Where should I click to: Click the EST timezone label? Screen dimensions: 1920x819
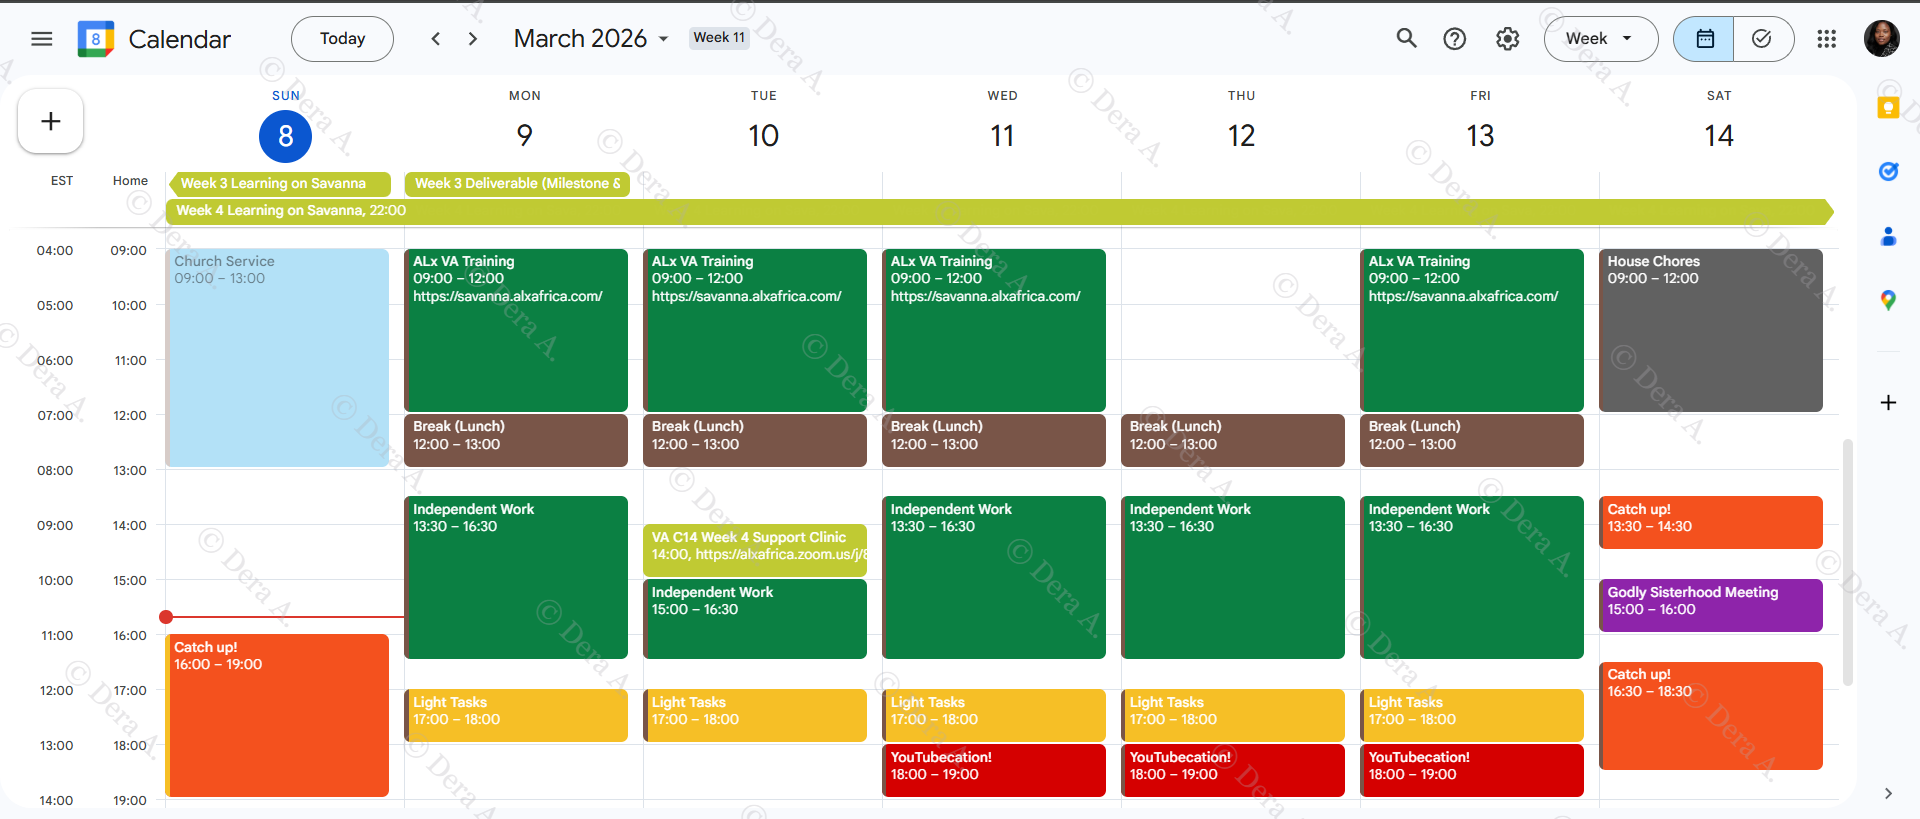[x=62, y=181]
